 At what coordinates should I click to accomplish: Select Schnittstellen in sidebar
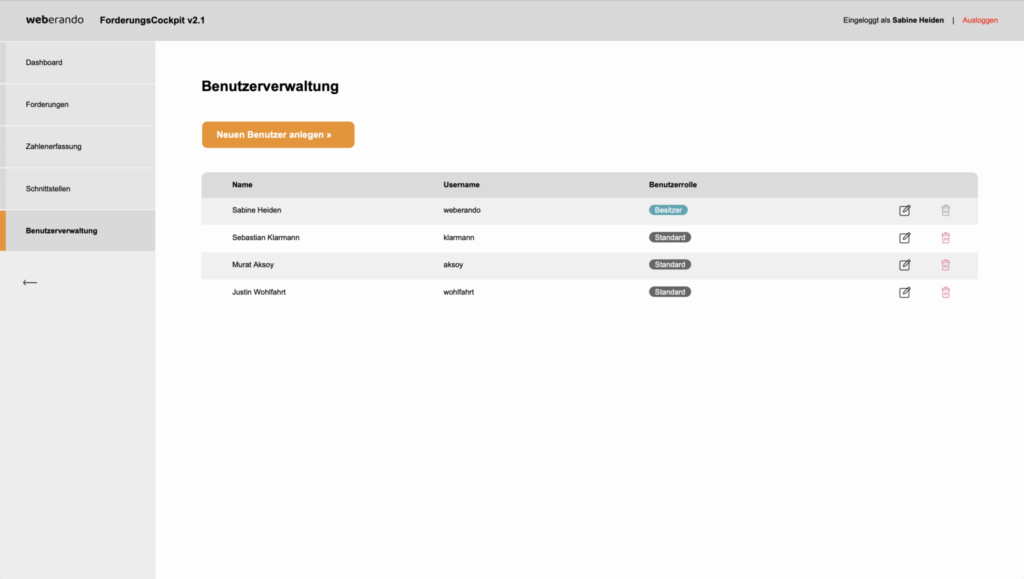[x=48, y=189]
